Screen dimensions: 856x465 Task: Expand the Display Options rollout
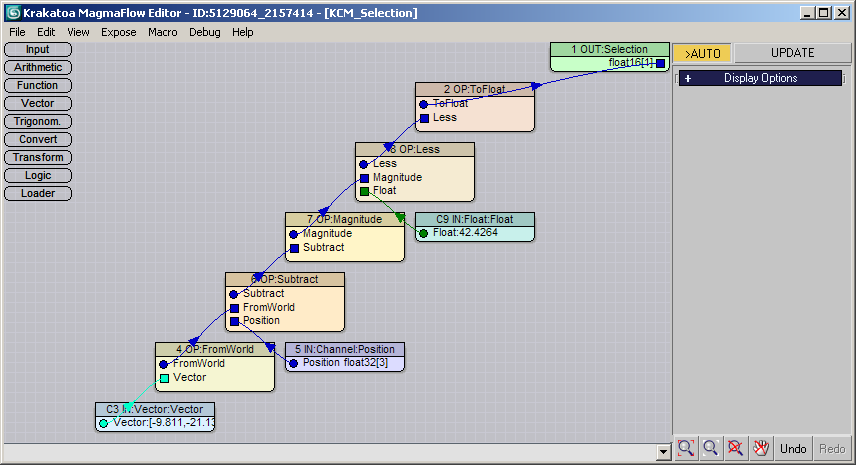pyautogui.click(x=760, y=78)
